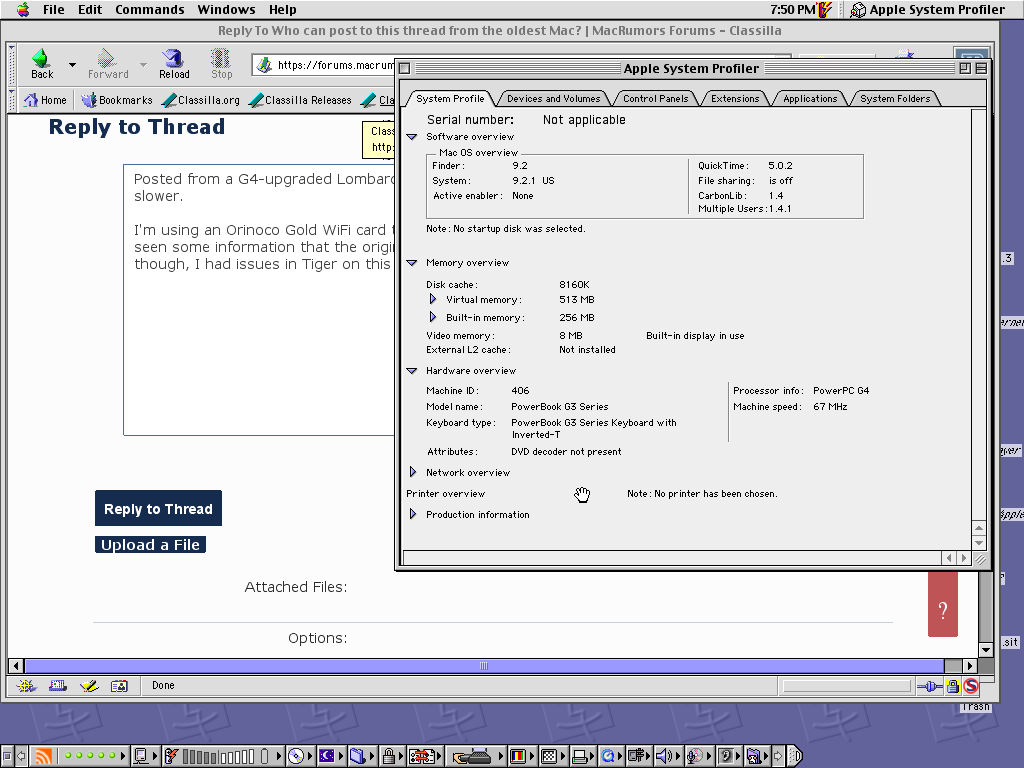1024x768 pixels.
Task: Click the Navigator icon in status bar
Action: (x=26, y=686)
